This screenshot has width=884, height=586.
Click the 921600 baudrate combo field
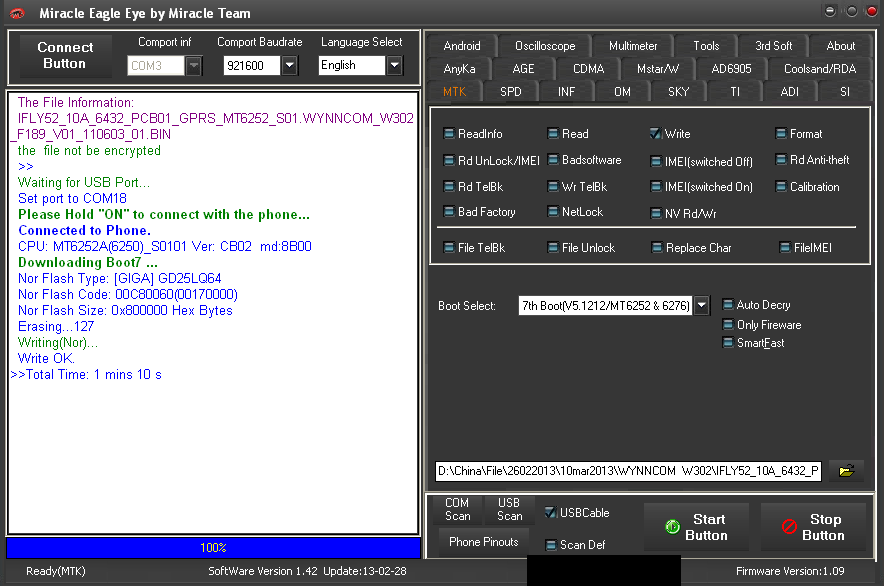(253, 65)
